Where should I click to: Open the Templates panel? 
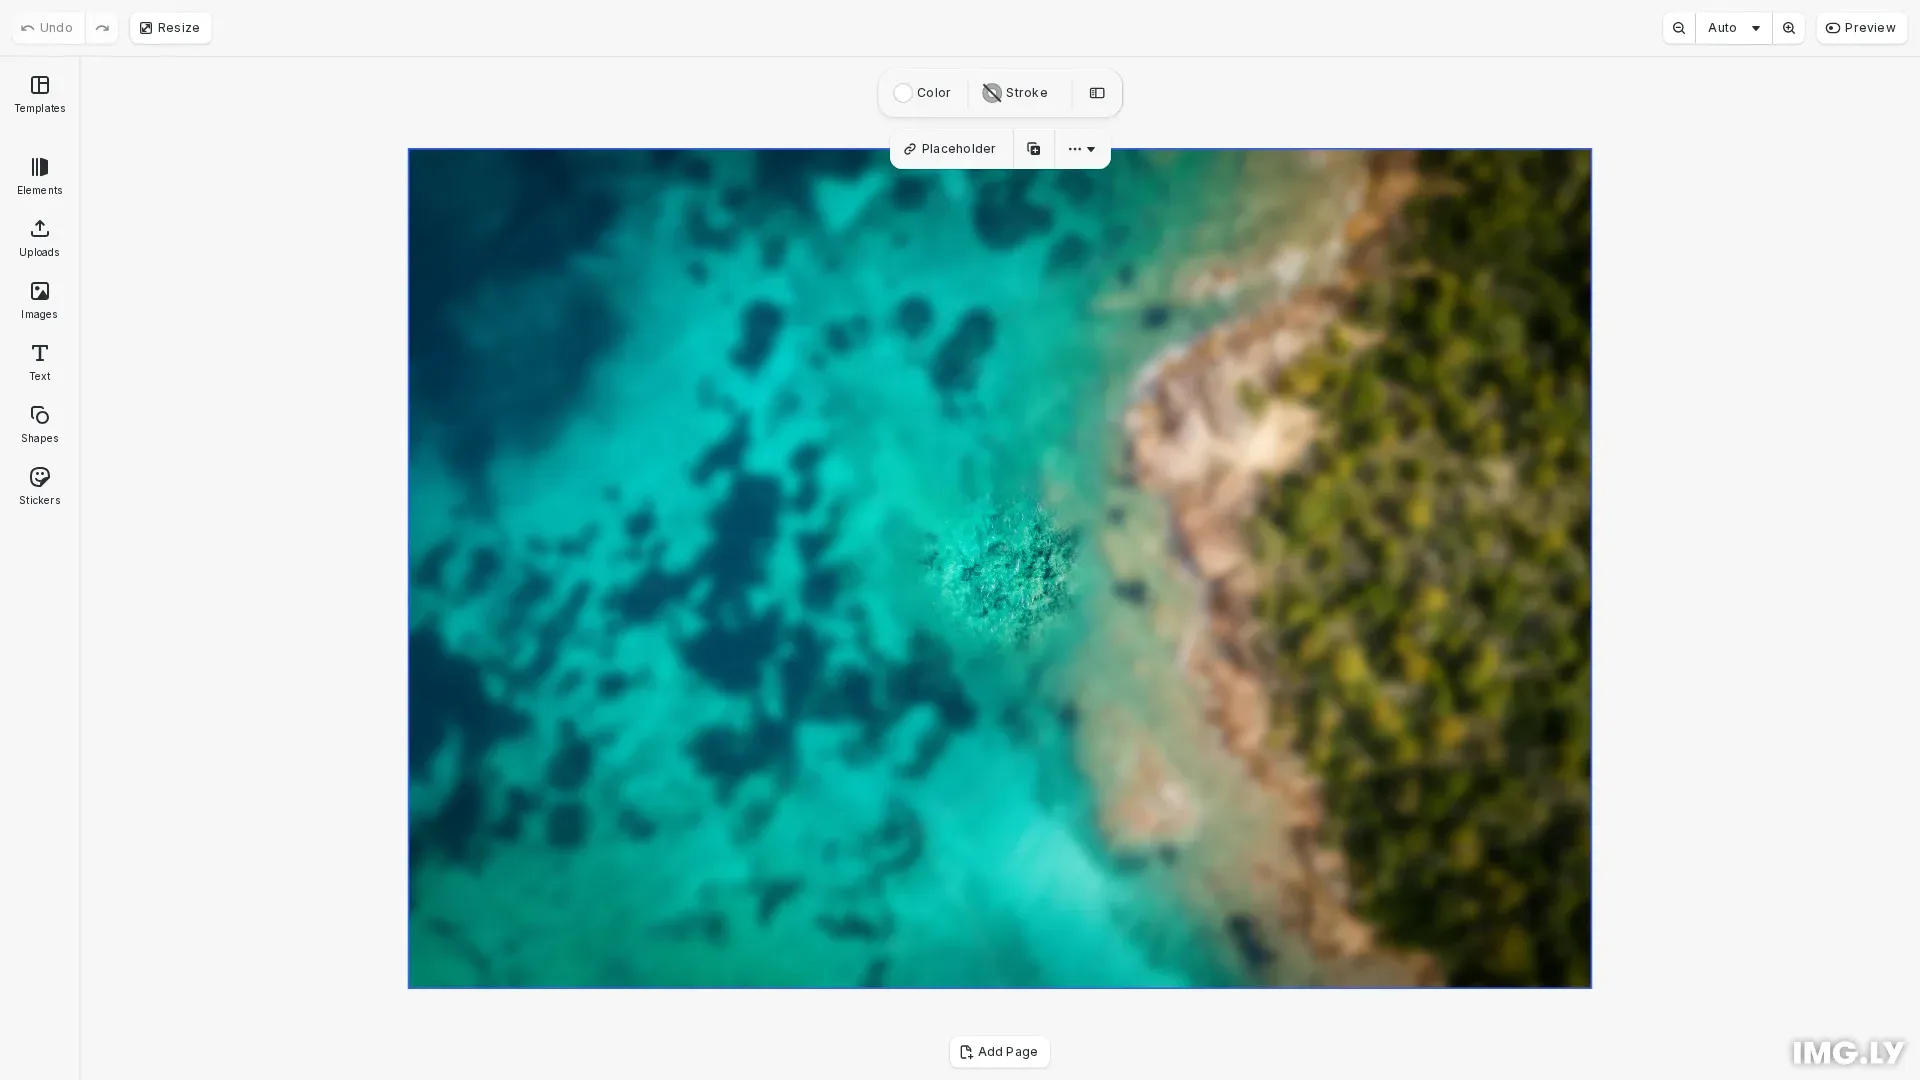click(39, 94)
